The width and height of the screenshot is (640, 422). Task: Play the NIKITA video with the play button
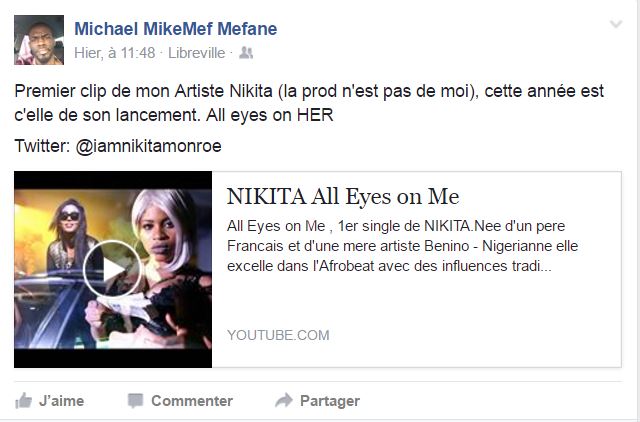[109, 269]
